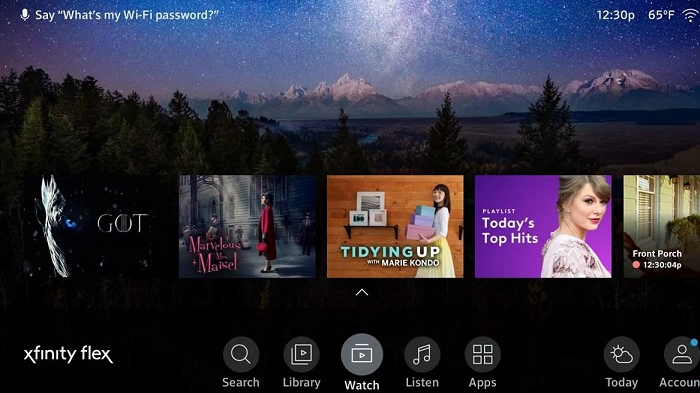Open Tidying Up with Marie Kondo tile

[x=395, y=226]
